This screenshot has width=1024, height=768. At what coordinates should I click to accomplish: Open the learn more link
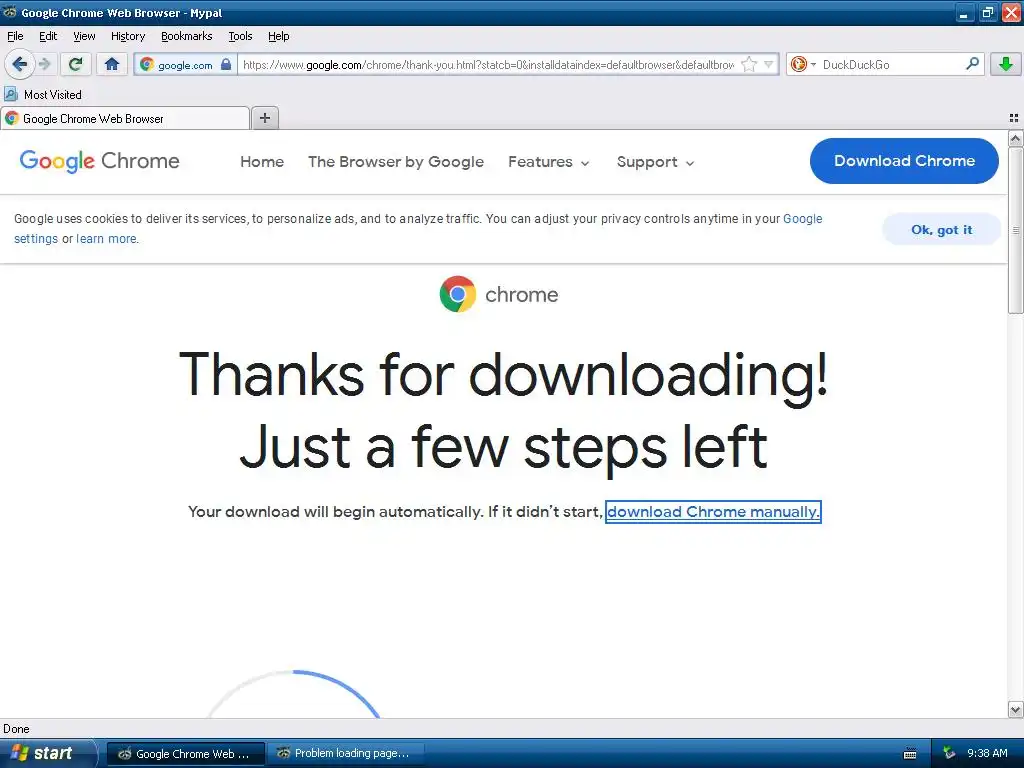pyautogui.click(x=106, y=239)
